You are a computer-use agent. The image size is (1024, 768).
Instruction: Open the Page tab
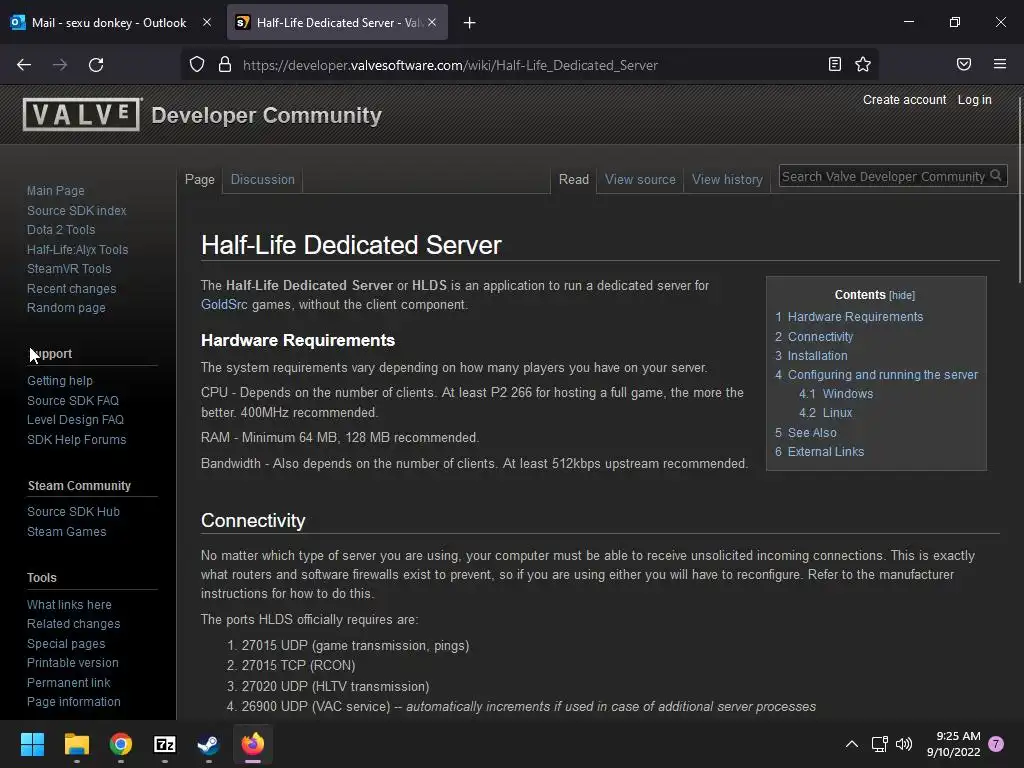pyautogui.click(x=200, y=179)
